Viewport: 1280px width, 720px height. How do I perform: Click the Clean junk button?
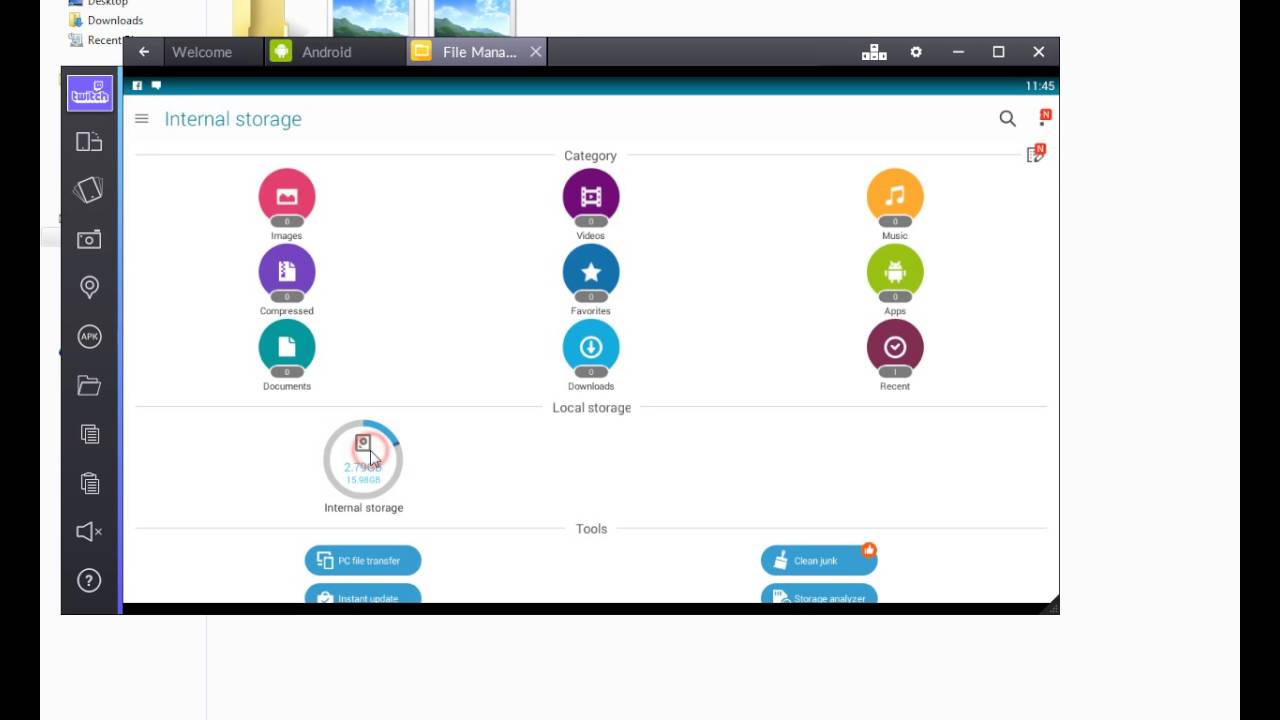(x=819, y=561)
